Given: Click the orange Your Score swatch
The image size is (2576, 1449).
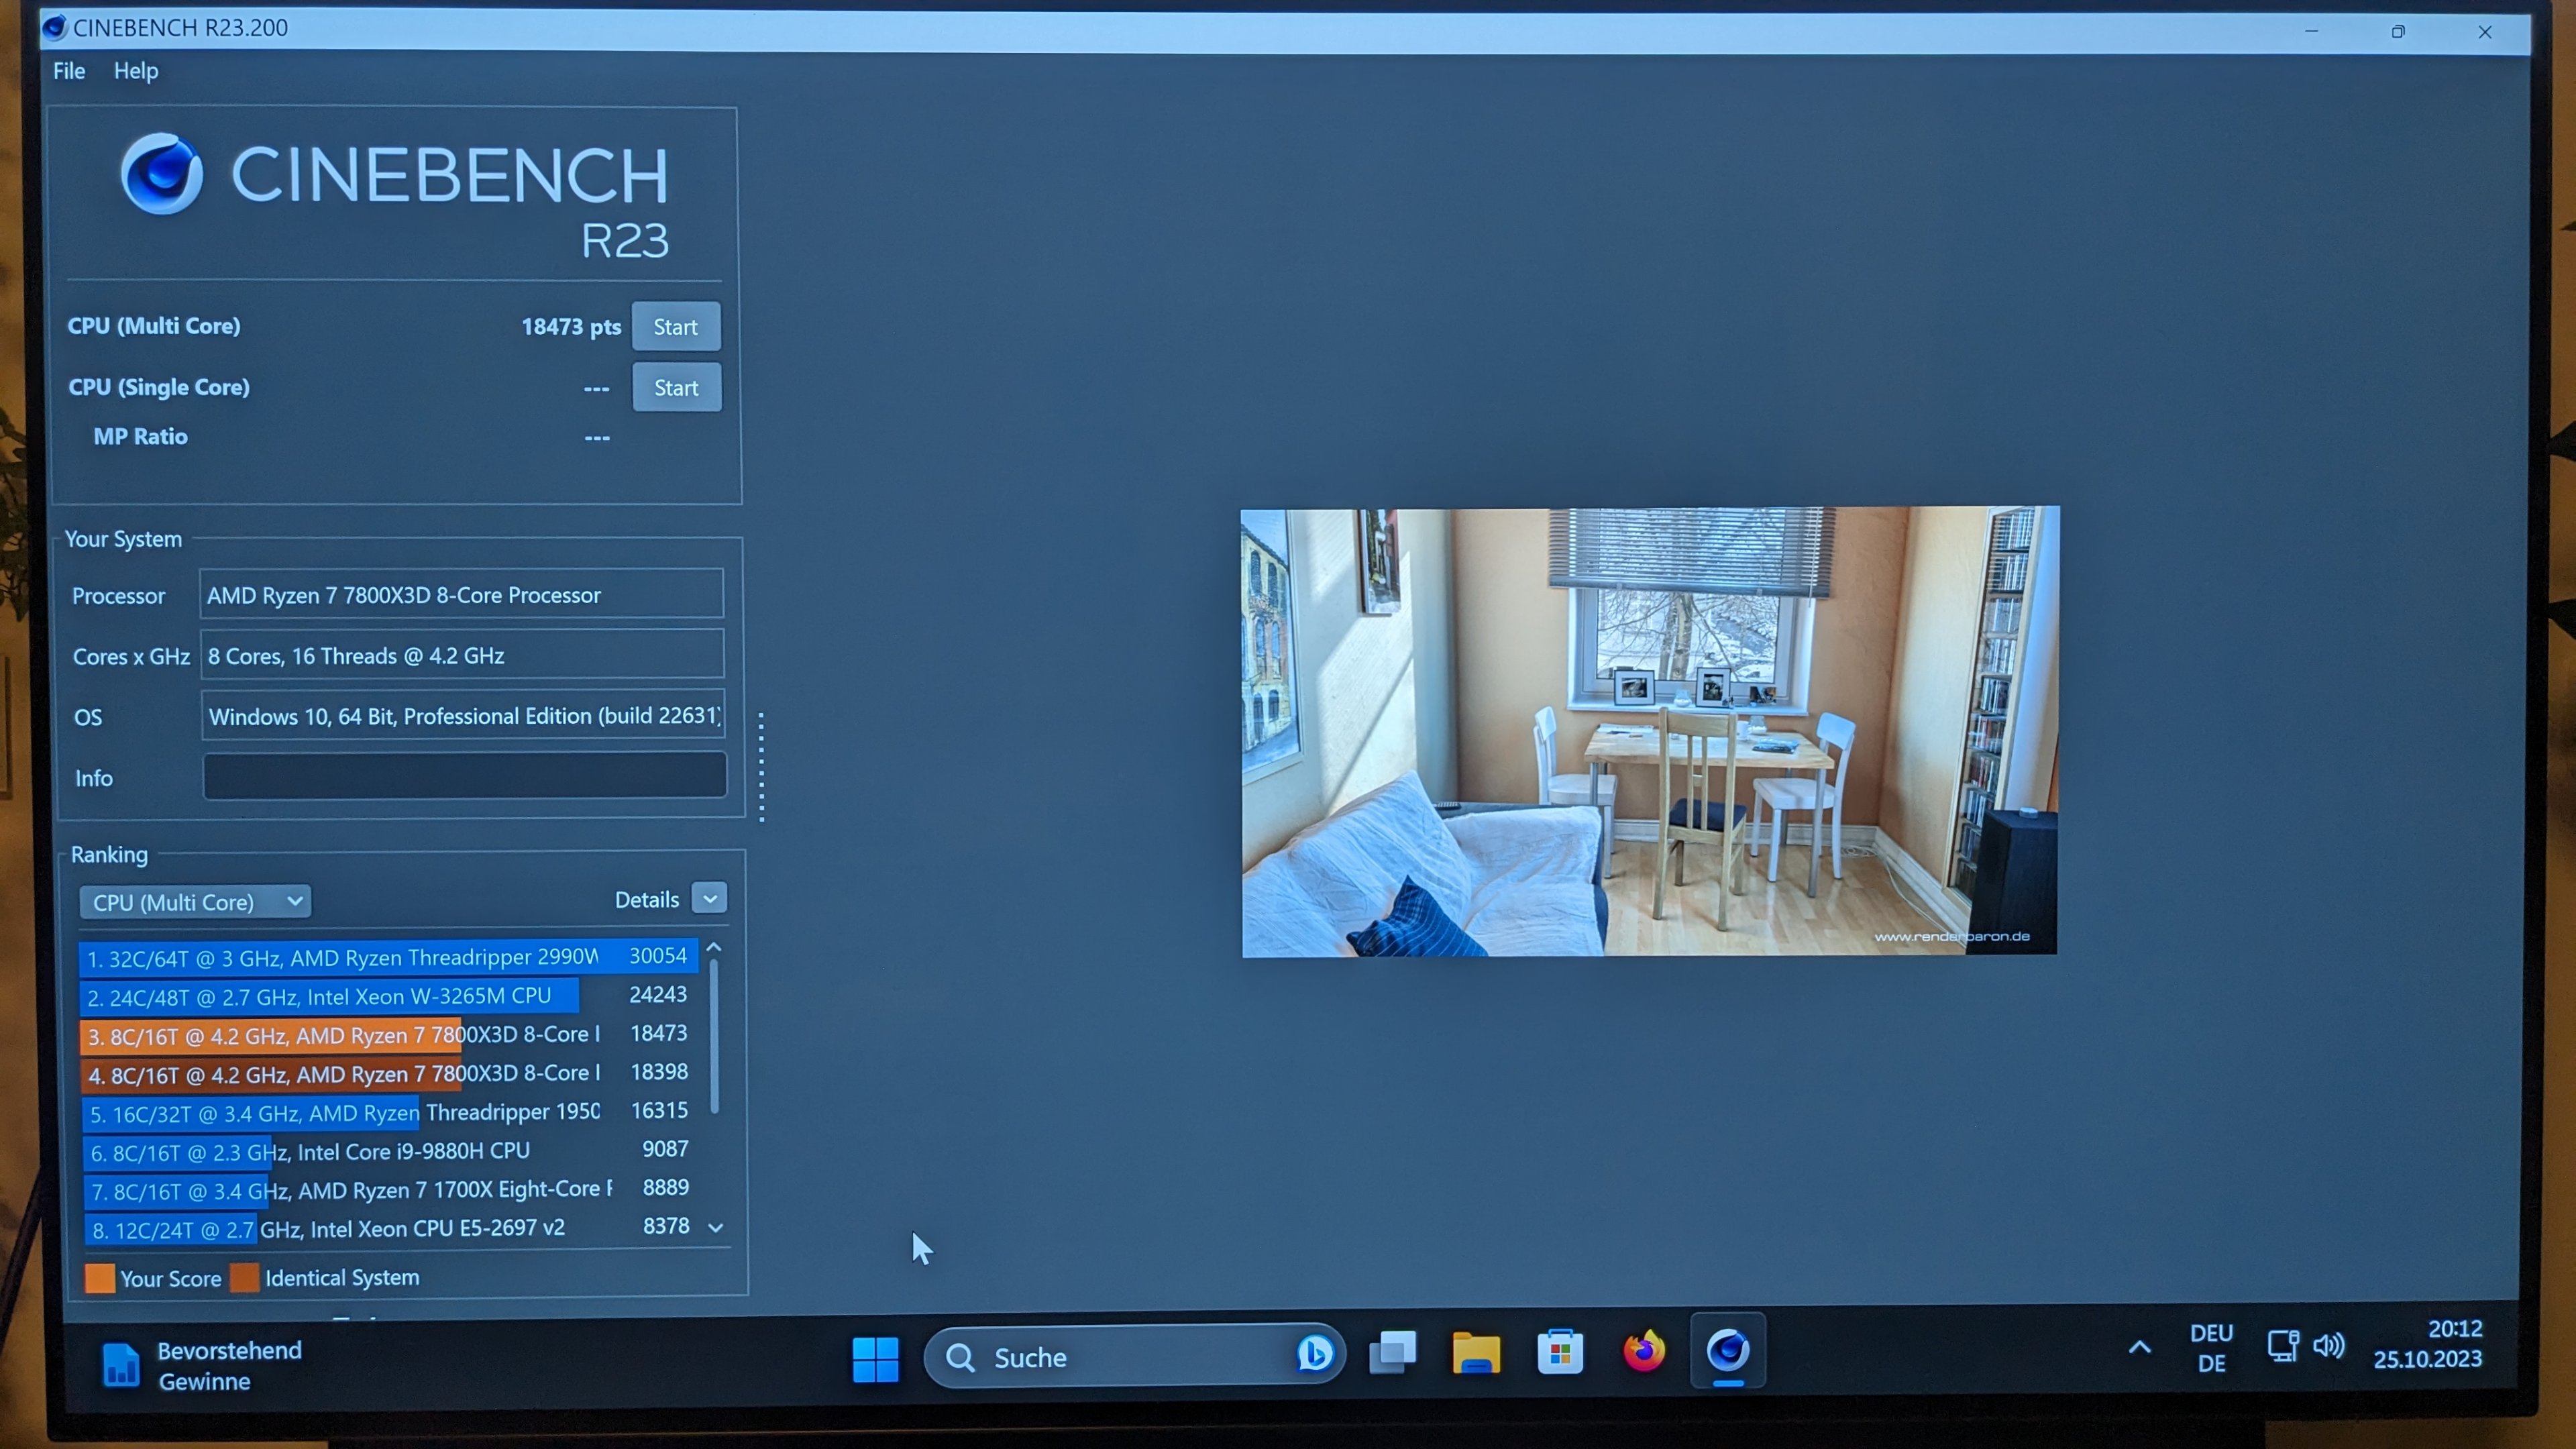Looking at the screenshot, I should (100, 1278).
